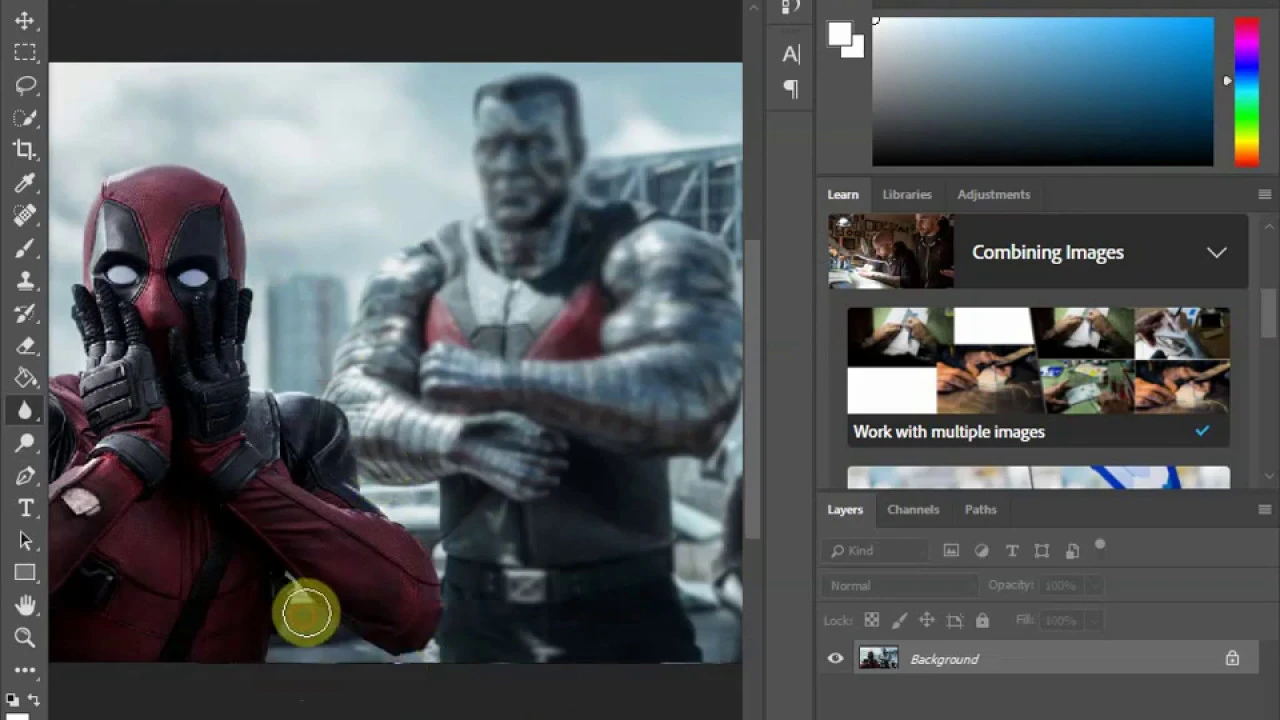Select the Quick Selection tool

pyautogui.click(x=25, y=118)
